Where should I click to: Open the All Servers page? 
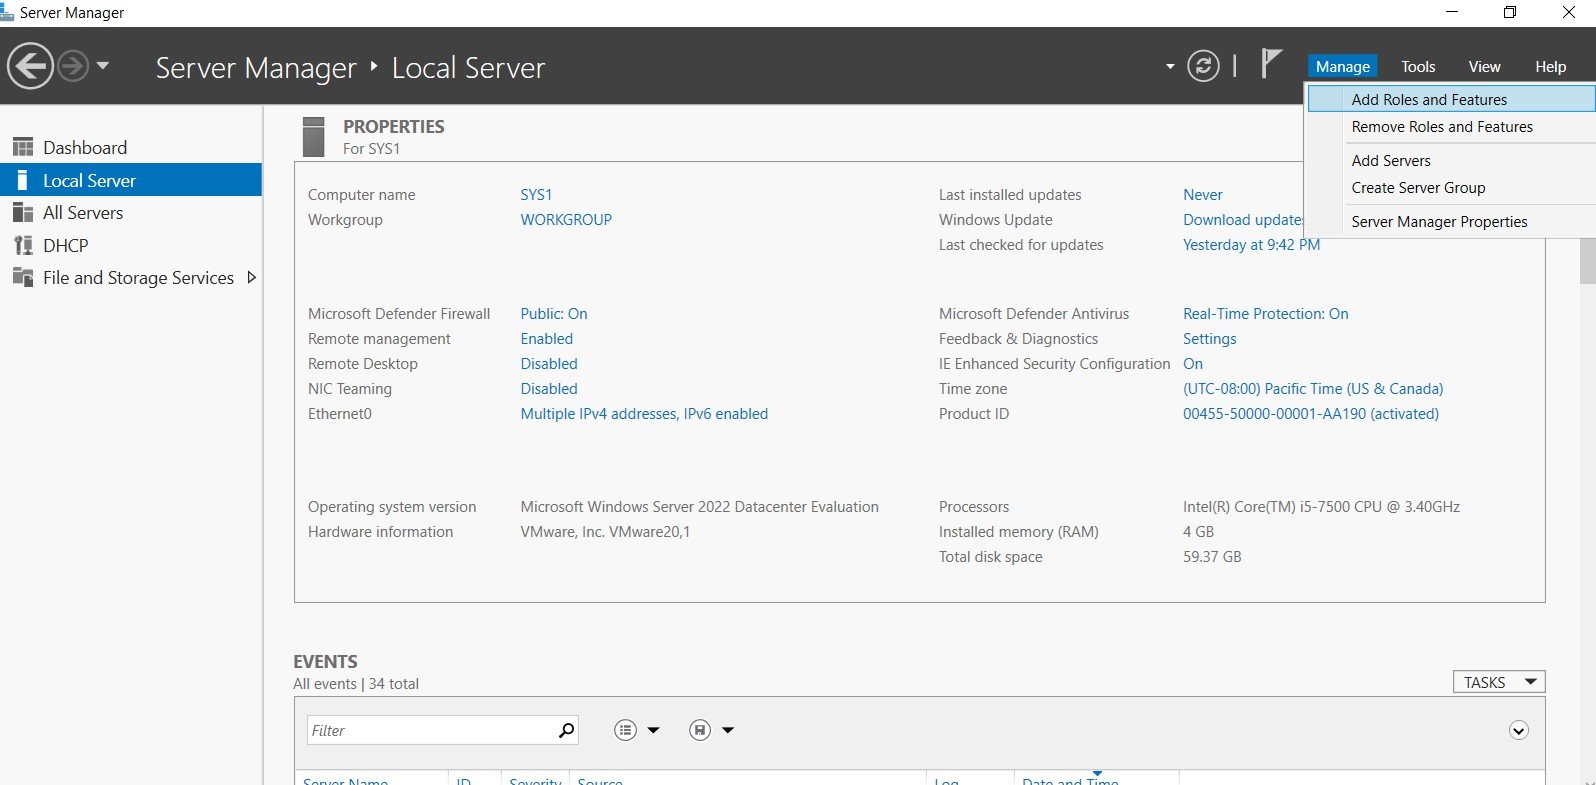[83, 212]
